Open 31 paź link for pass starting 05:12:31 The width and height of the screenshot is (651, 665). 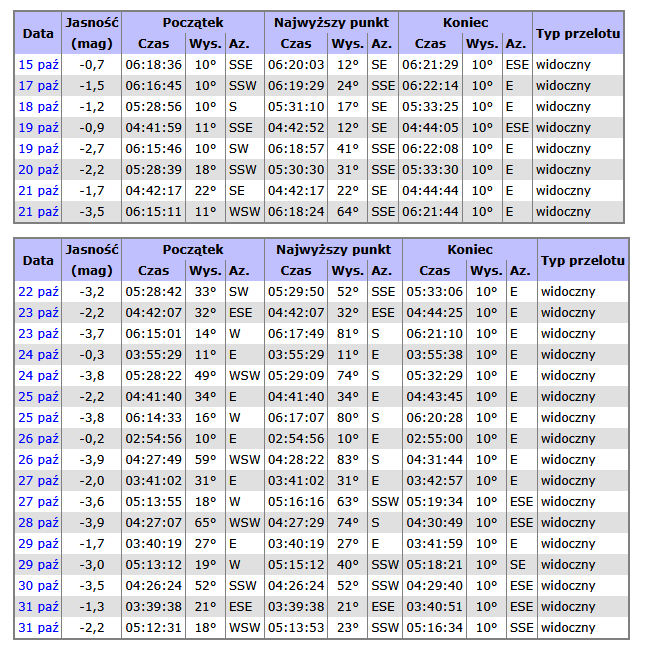click(38, 627)
